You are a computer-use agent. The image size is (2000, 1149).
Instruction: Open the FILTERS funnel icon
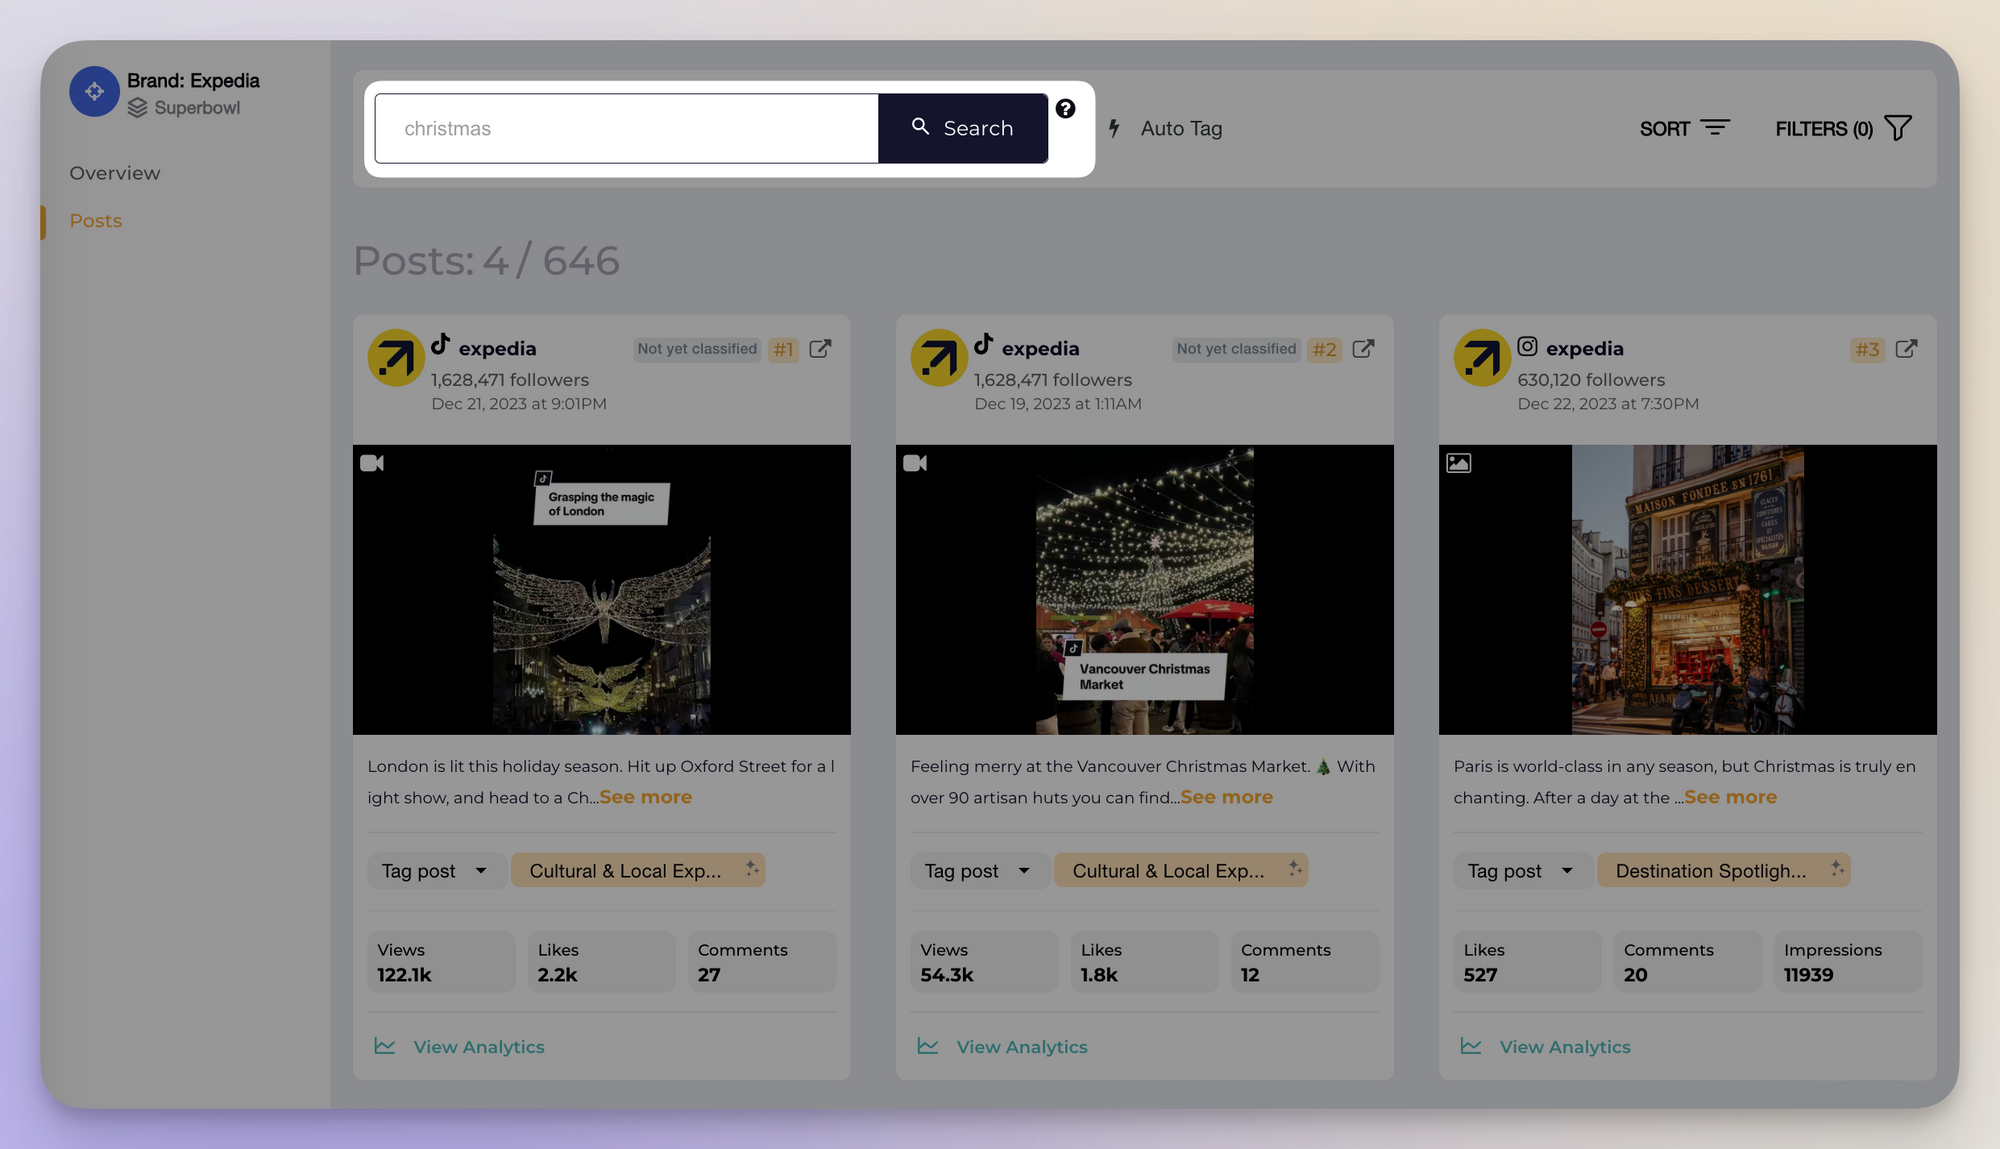click(x=1898, y=128)
